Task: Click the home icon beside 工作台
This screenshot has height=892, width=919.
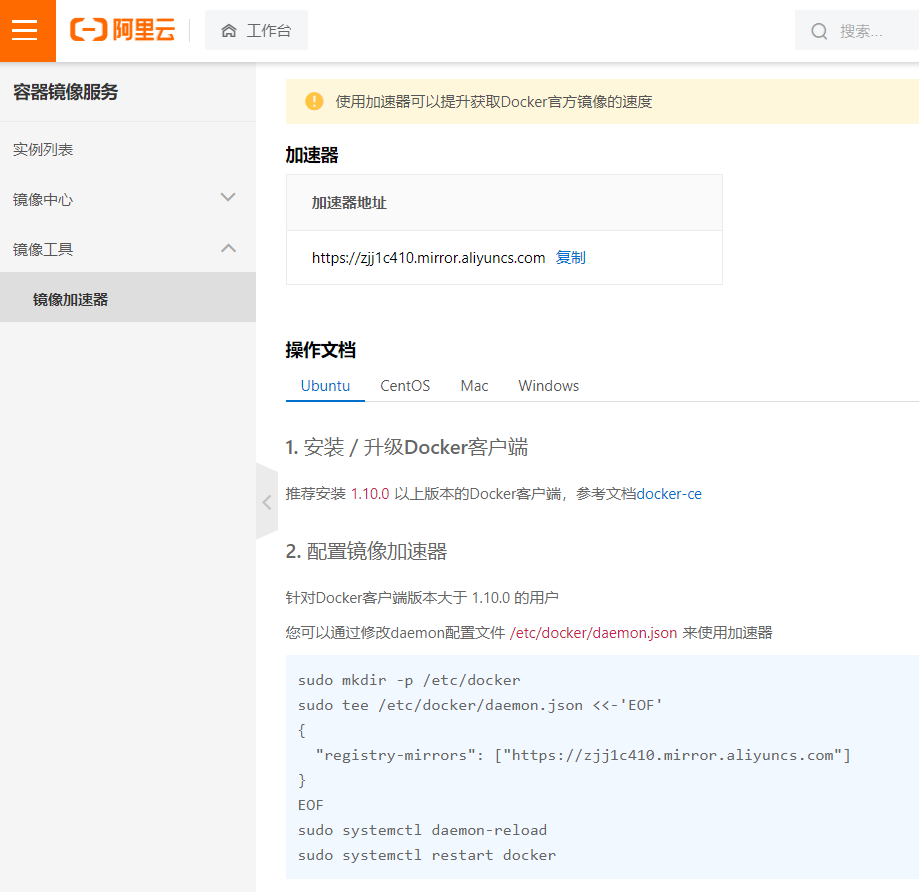Action: coord(229,30)
